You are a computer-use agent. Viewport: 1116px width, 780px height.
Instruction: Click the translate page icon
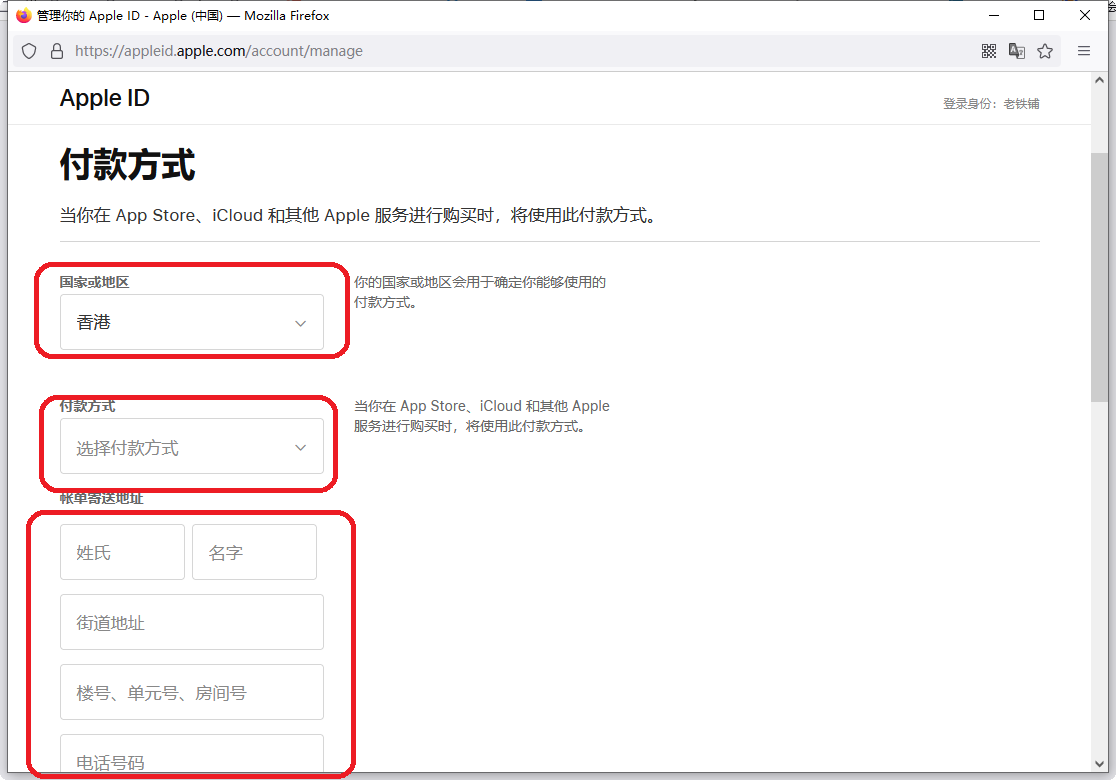click(x=1017, y=51)
